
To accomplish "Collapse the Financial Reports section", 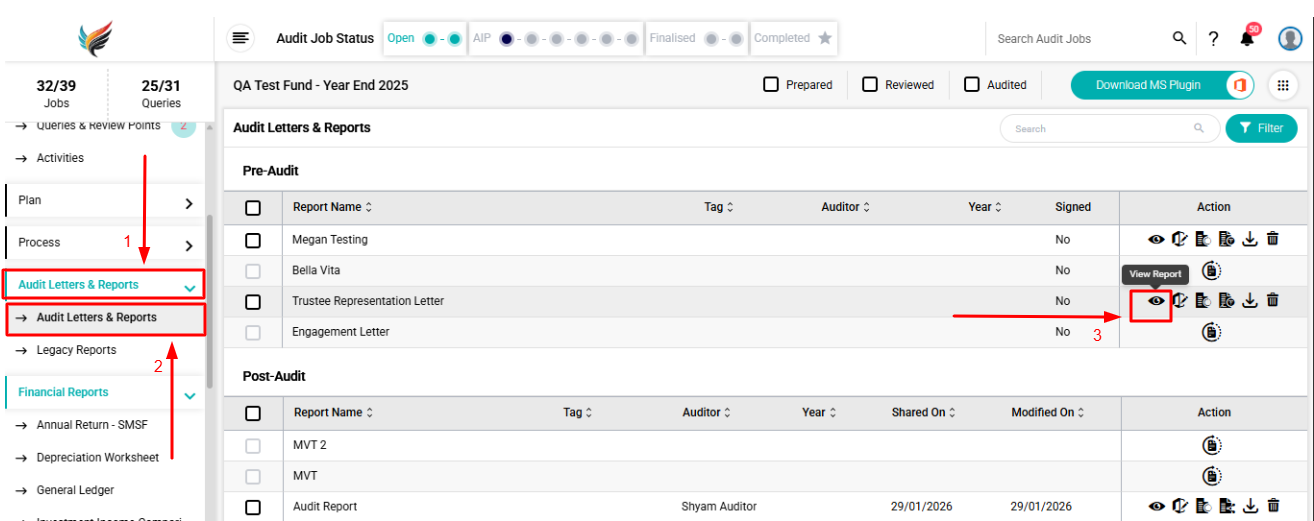I will click(x=189, y=394).
